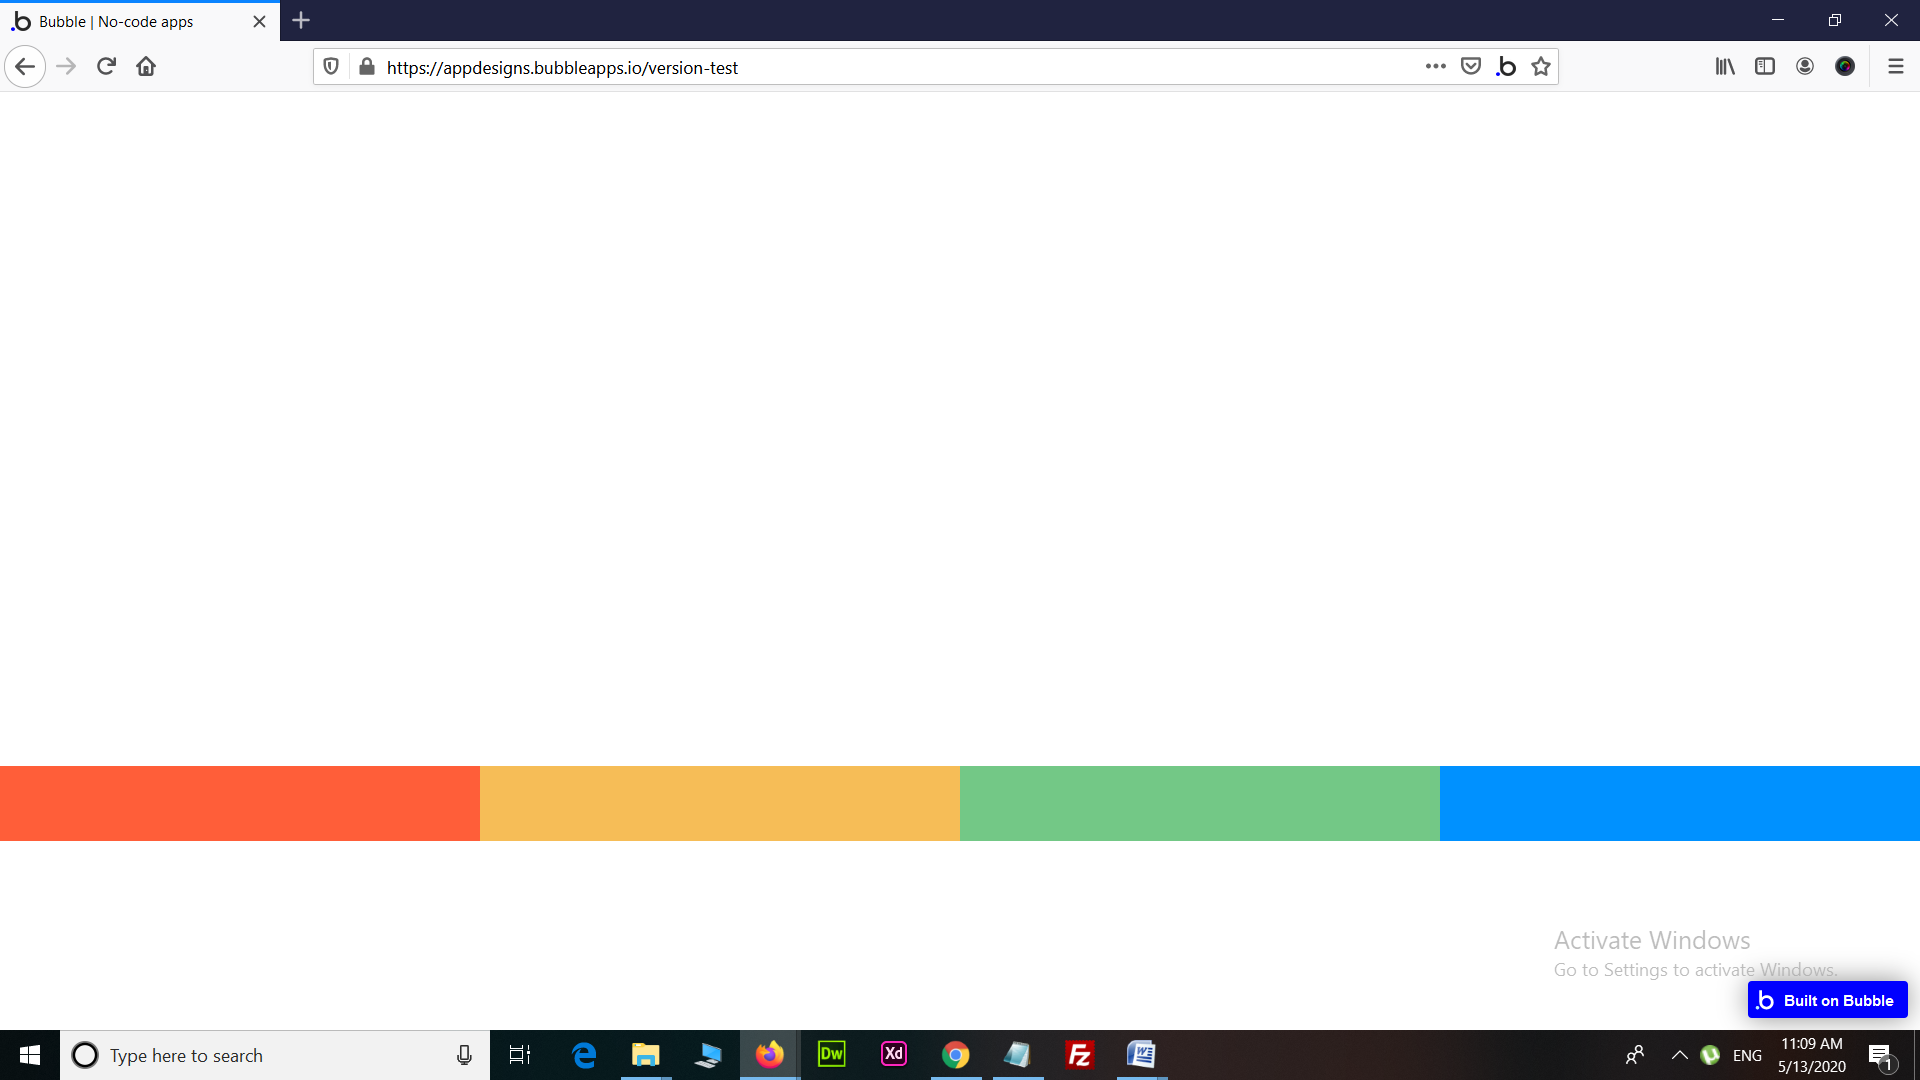The height and width of the screenshot is (1080, 1920).
Task: Click the blue color block
Action: point(1679,803)
